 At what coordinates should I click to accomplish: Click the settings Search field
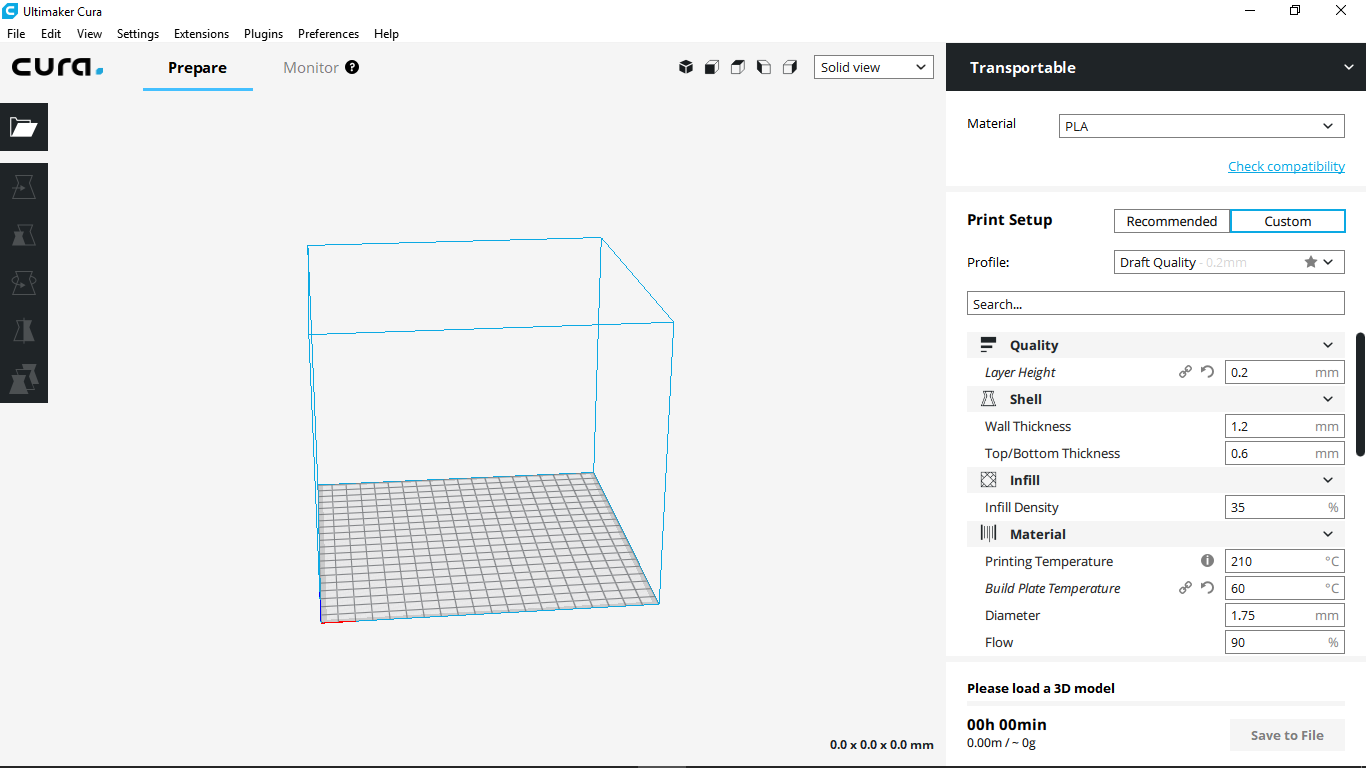click(x=1156, y=303)
